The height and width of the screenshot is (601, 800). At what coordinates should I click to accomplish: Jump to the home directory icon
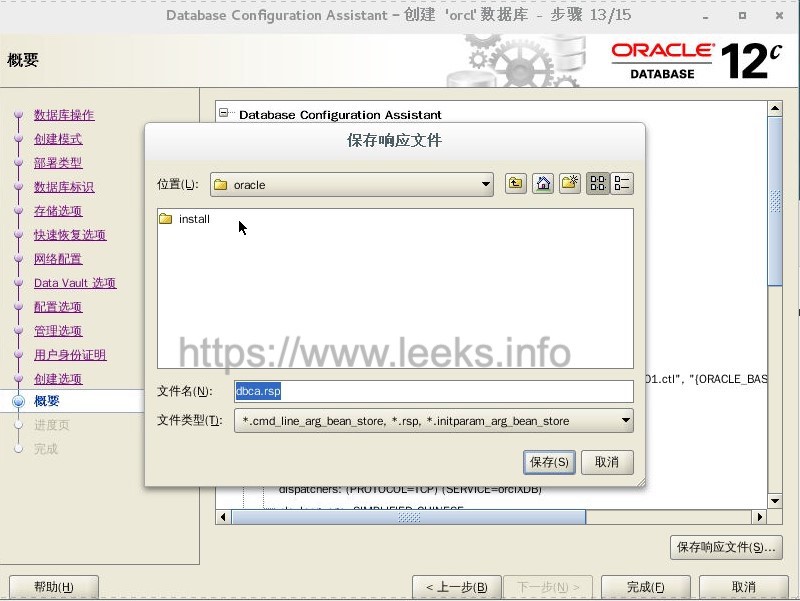[x=543, y=184]
